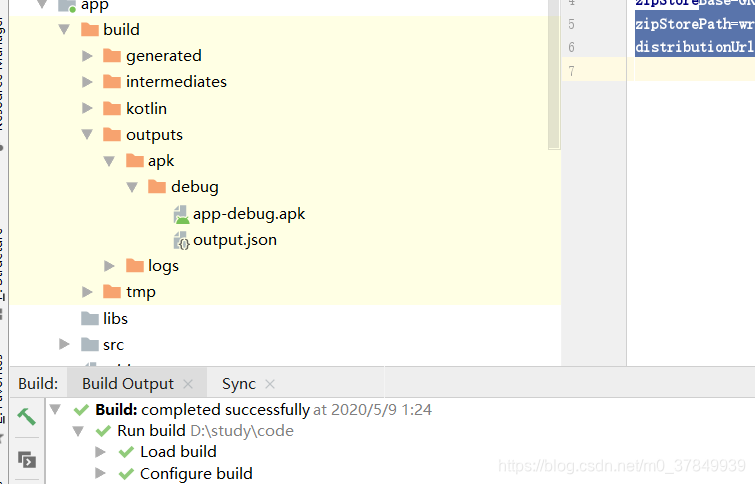Click the Build completed successfully text
Viewport: 755px width, 484px height.
click(203, 410)
